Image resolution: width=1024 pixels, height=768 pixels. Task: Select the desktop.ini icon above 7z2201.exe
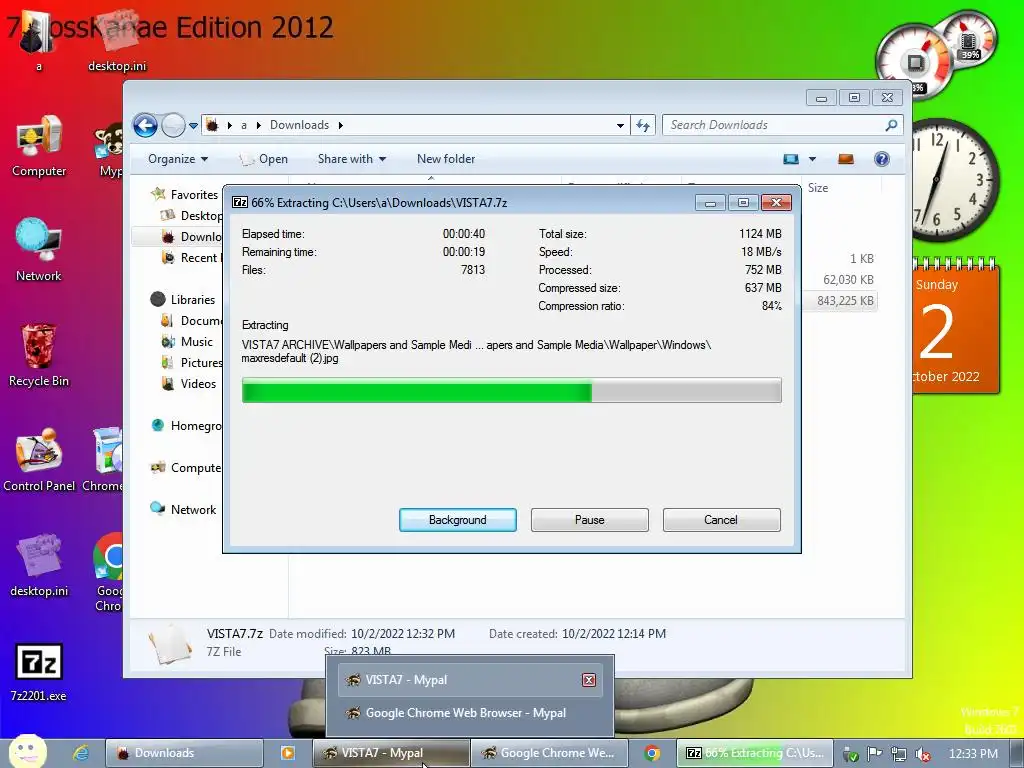point(39,566)
